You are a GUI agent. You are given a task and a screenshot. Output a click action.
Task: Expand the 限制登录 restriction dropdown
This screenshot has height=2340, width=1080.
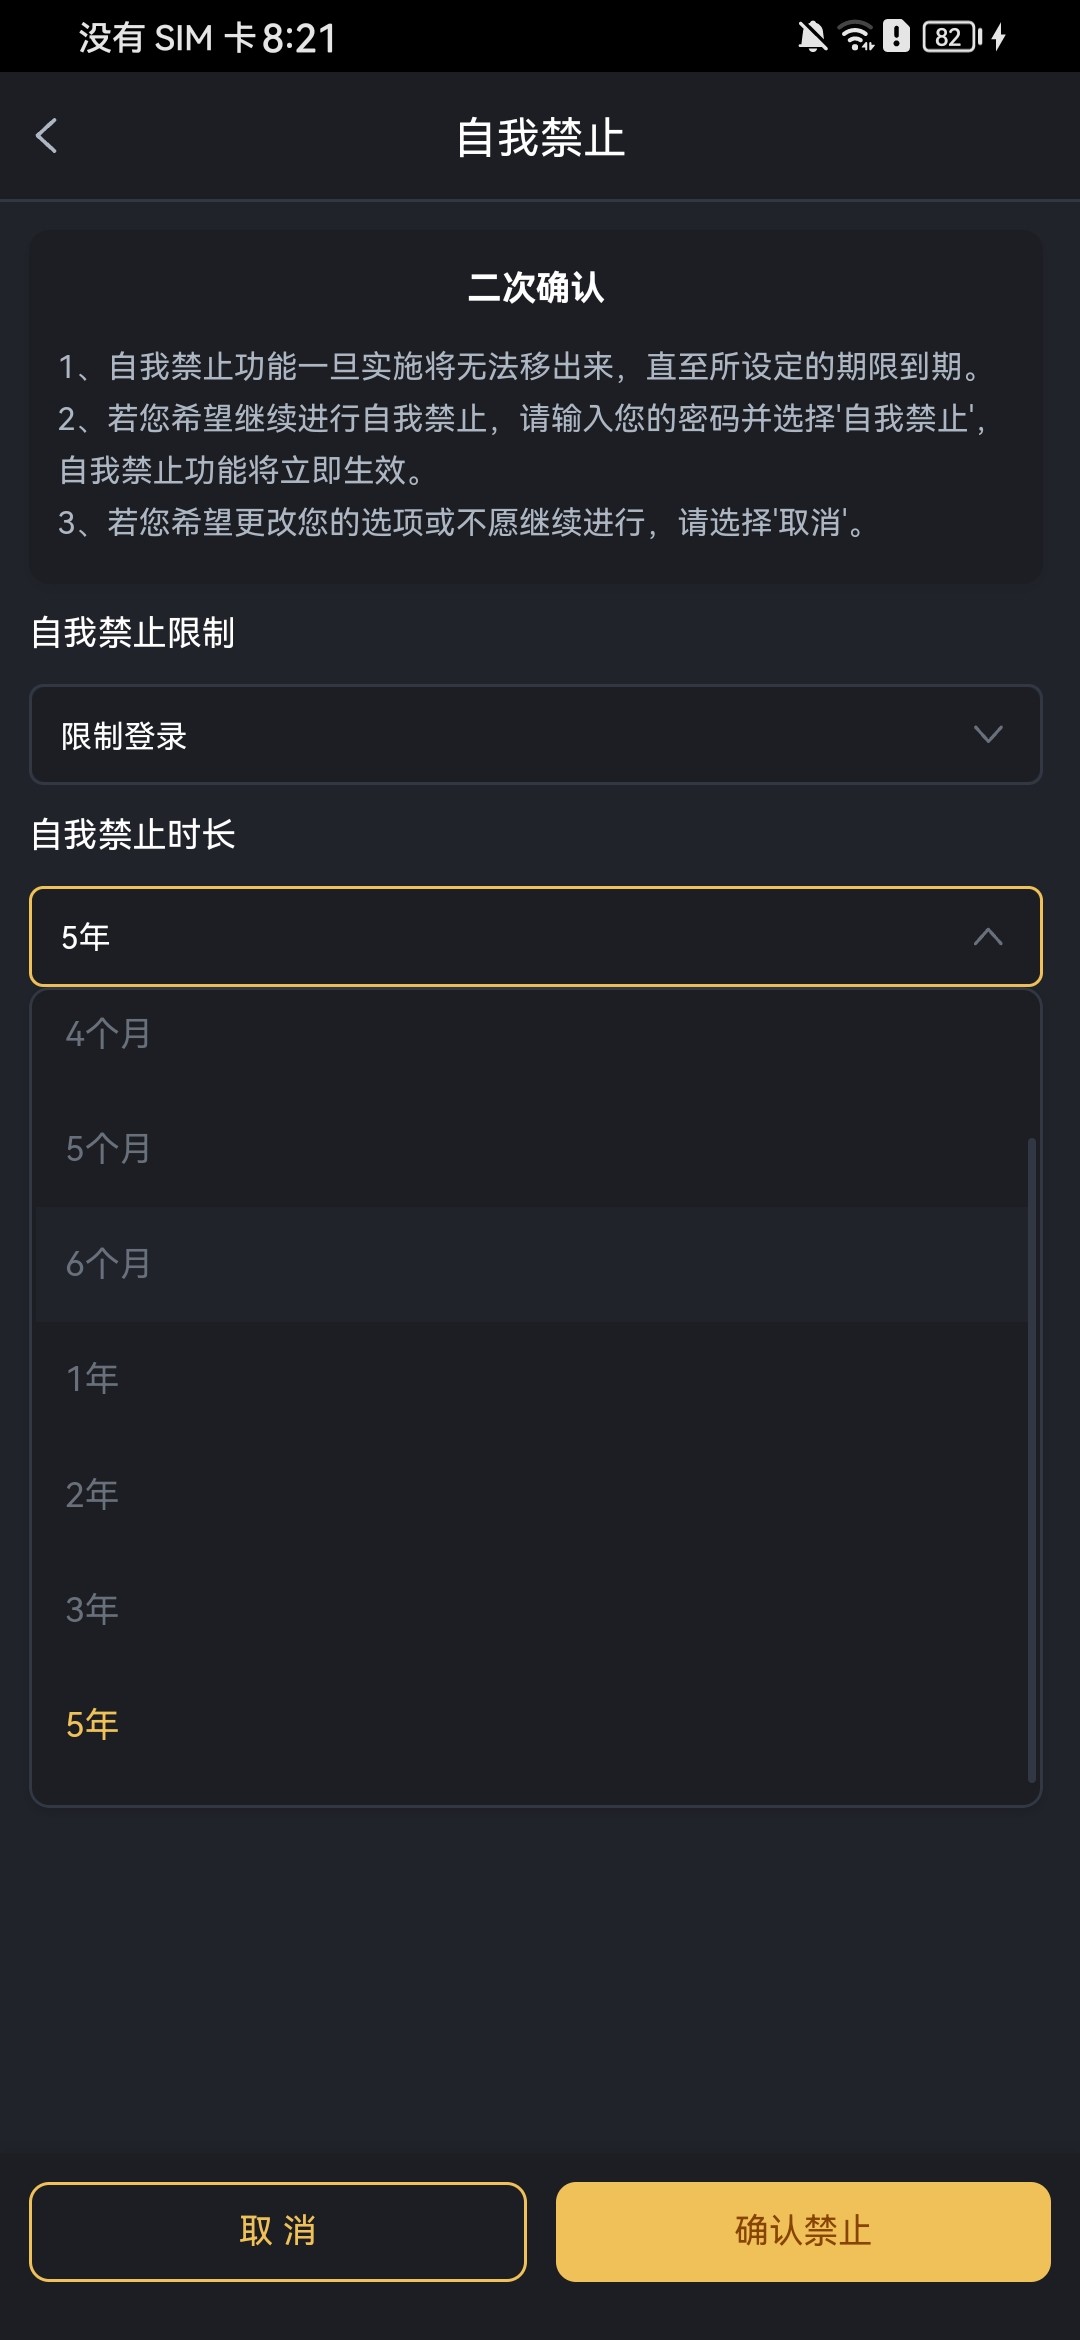pyautogui.click(x=536, y=735)
